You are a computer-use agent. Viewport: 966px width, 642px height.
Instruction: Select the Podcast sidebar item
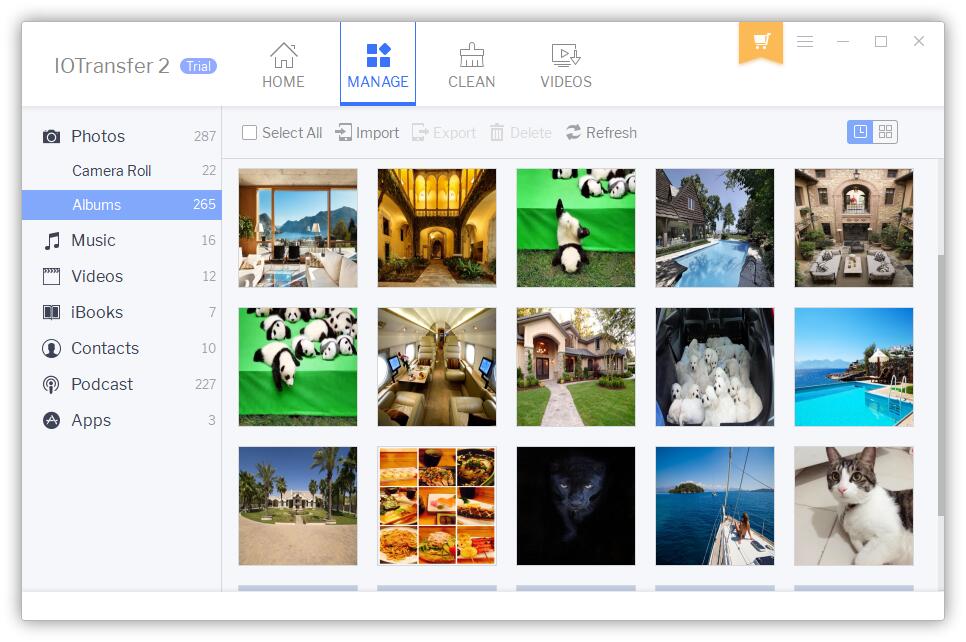[x=102, y=384]
